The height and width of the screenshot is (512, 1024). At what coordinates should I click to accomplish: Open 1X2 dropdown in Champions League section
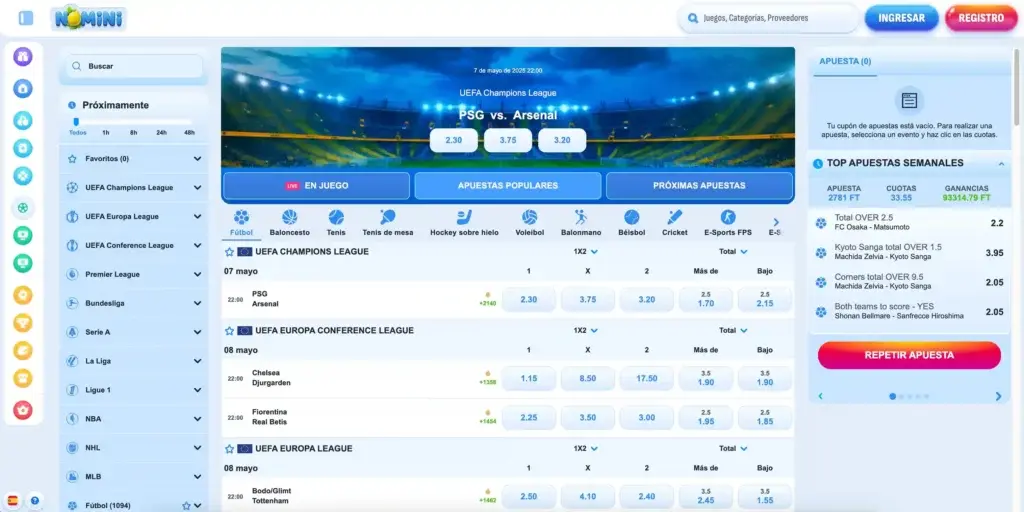point(586,251)
